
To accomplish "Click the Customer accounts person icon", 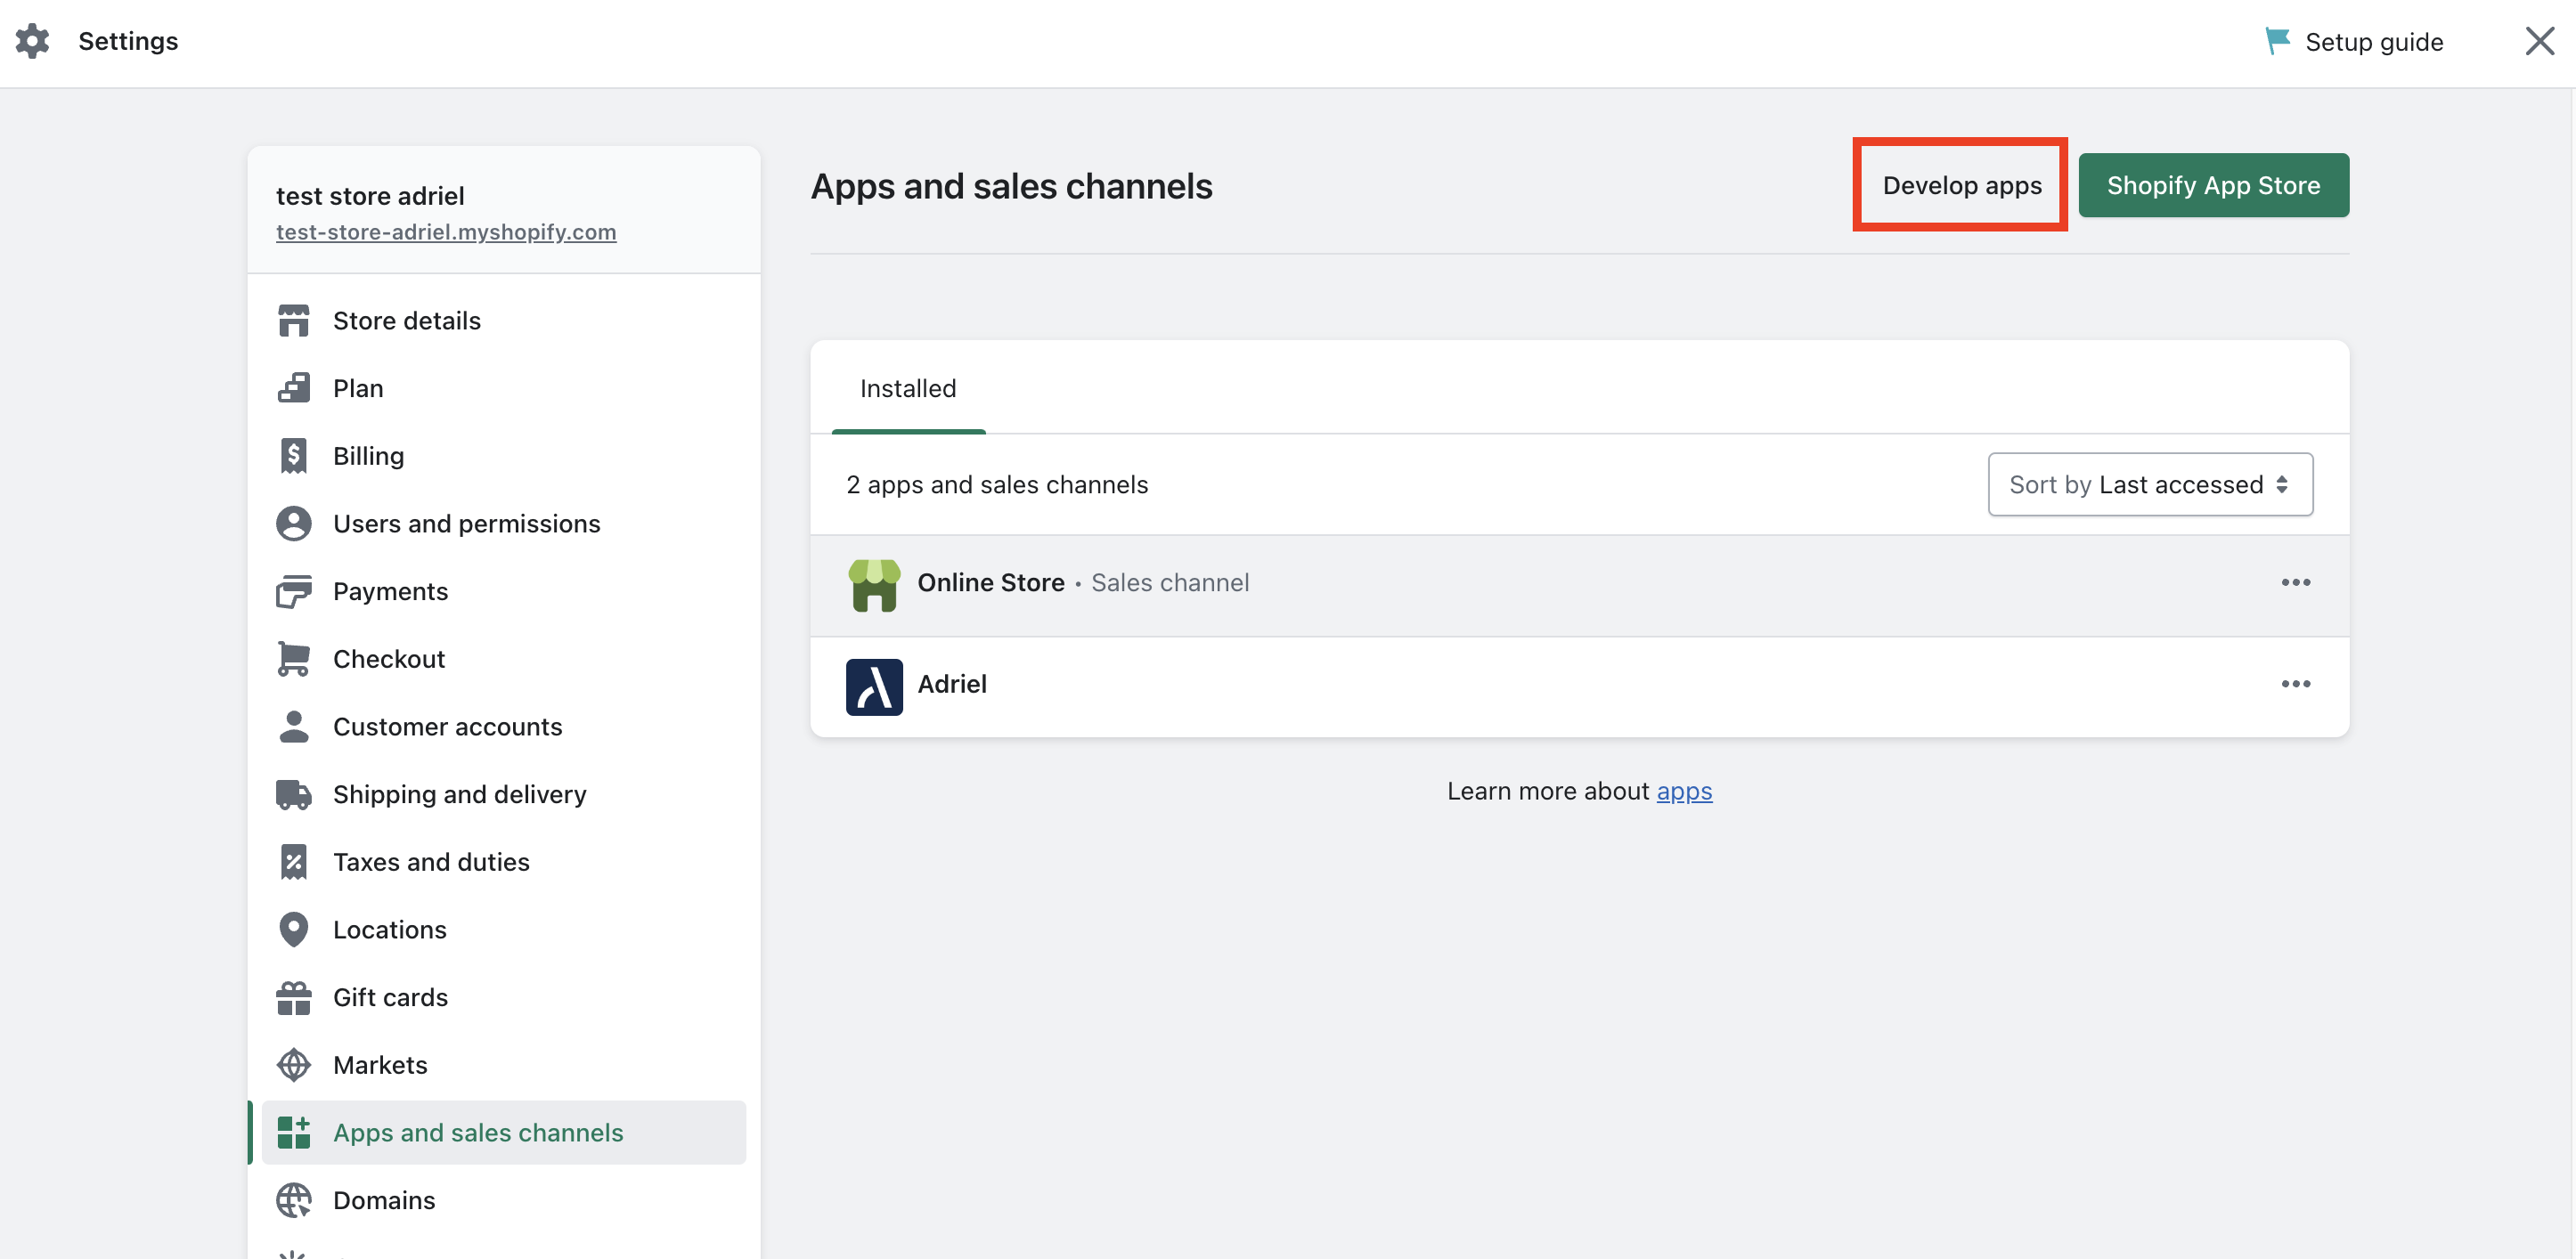I will click(x=293, y=727).
